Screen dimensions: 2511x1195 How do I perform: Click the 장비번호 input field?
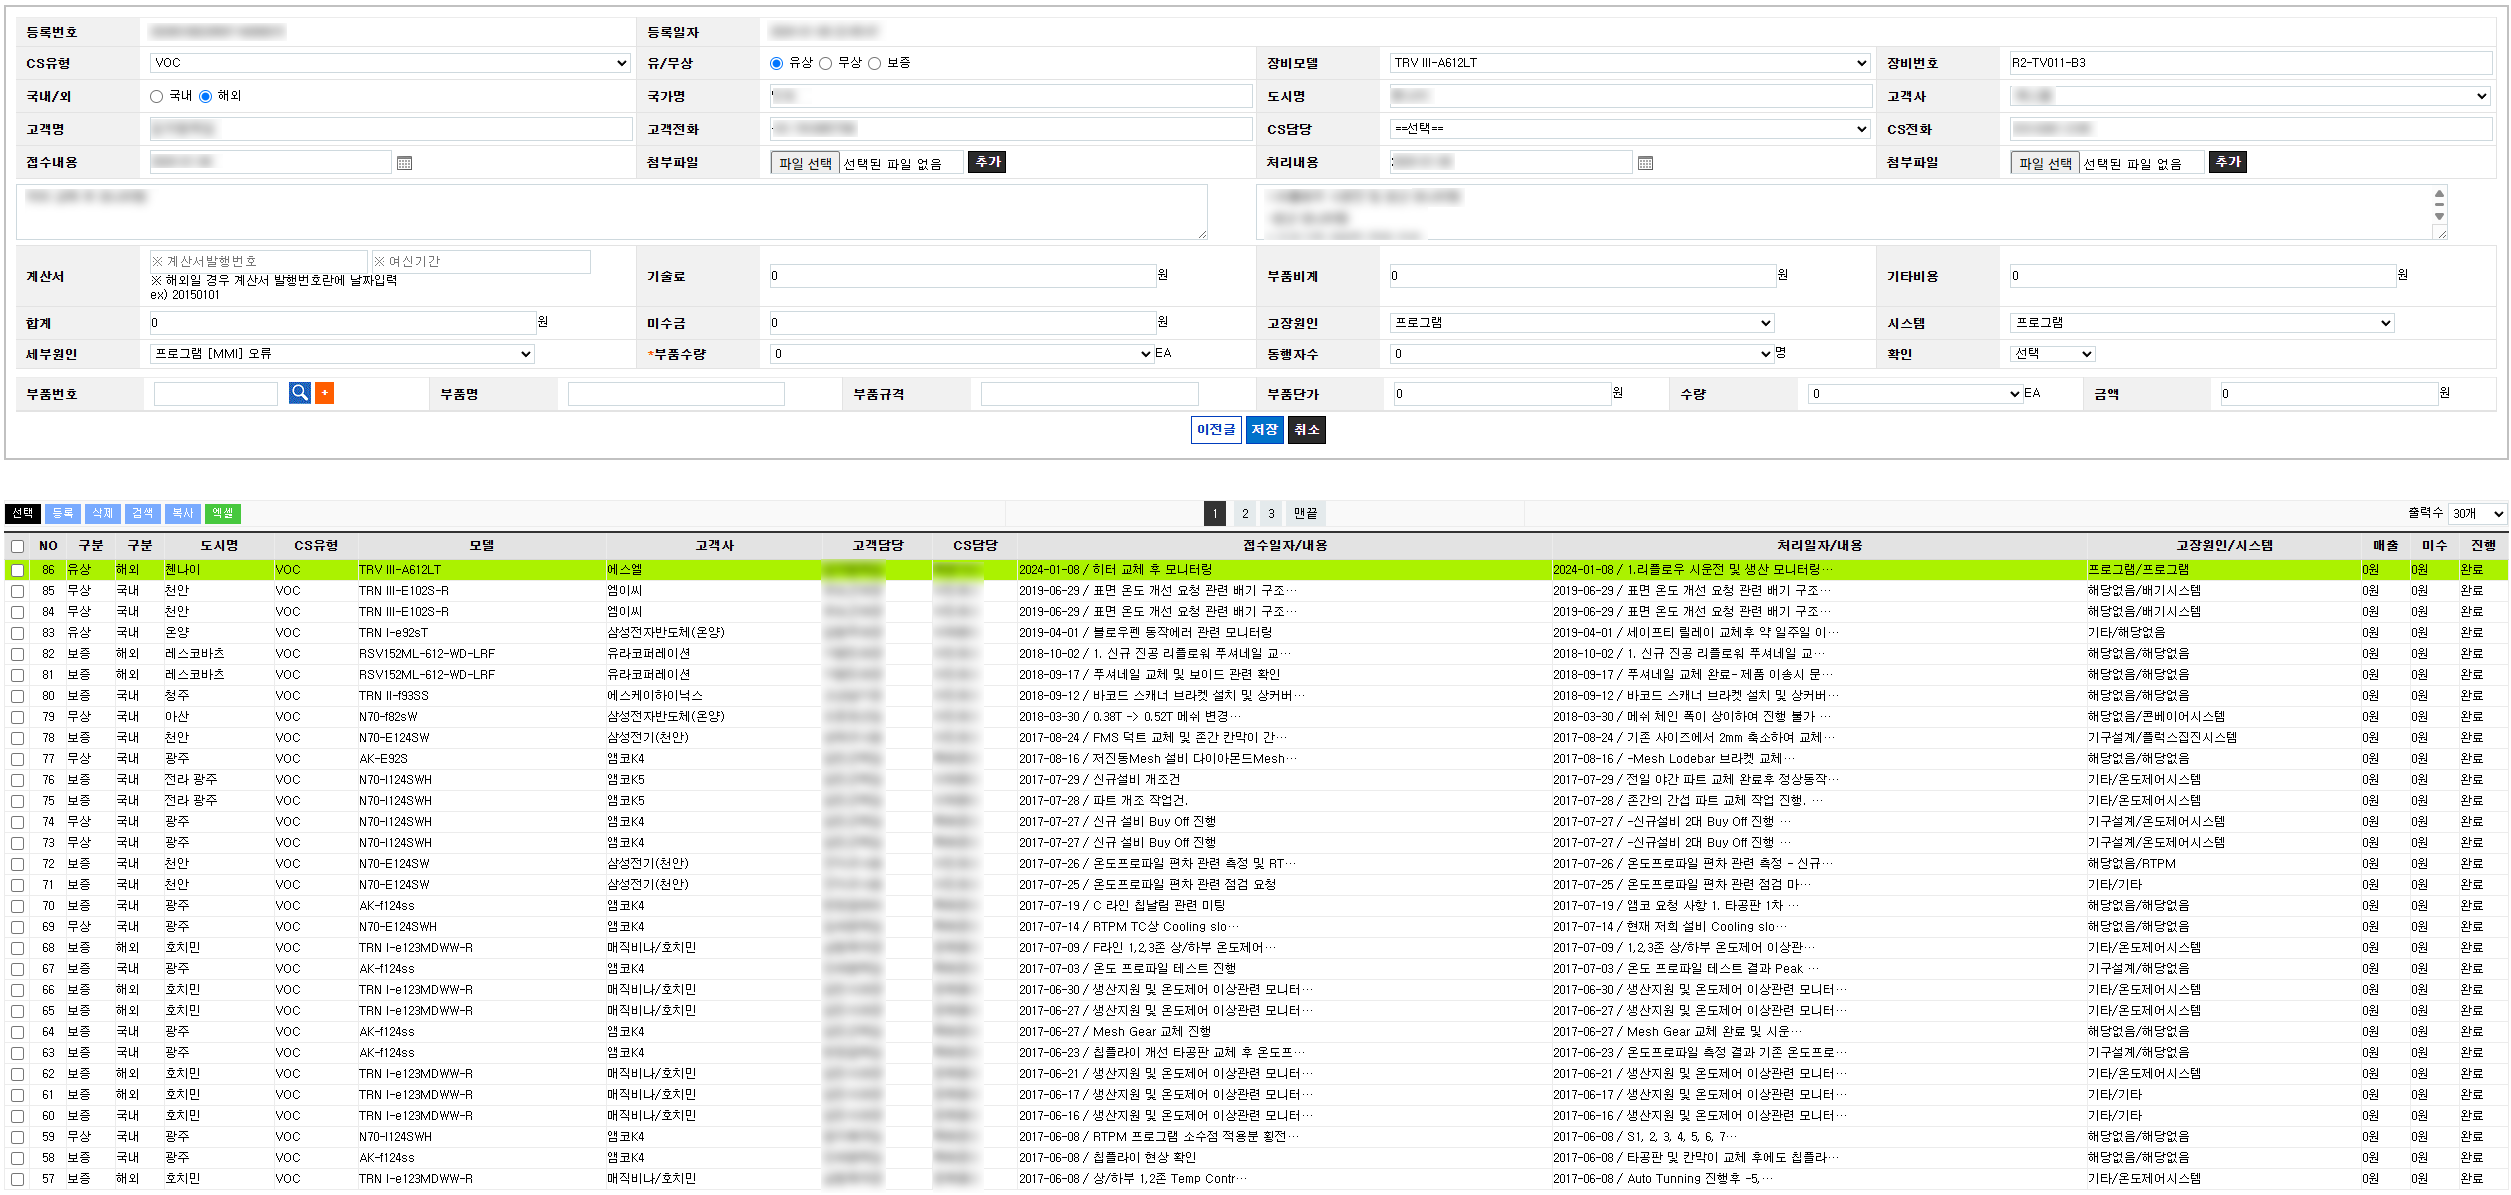pyautogui.click(x=2250, y=63)
